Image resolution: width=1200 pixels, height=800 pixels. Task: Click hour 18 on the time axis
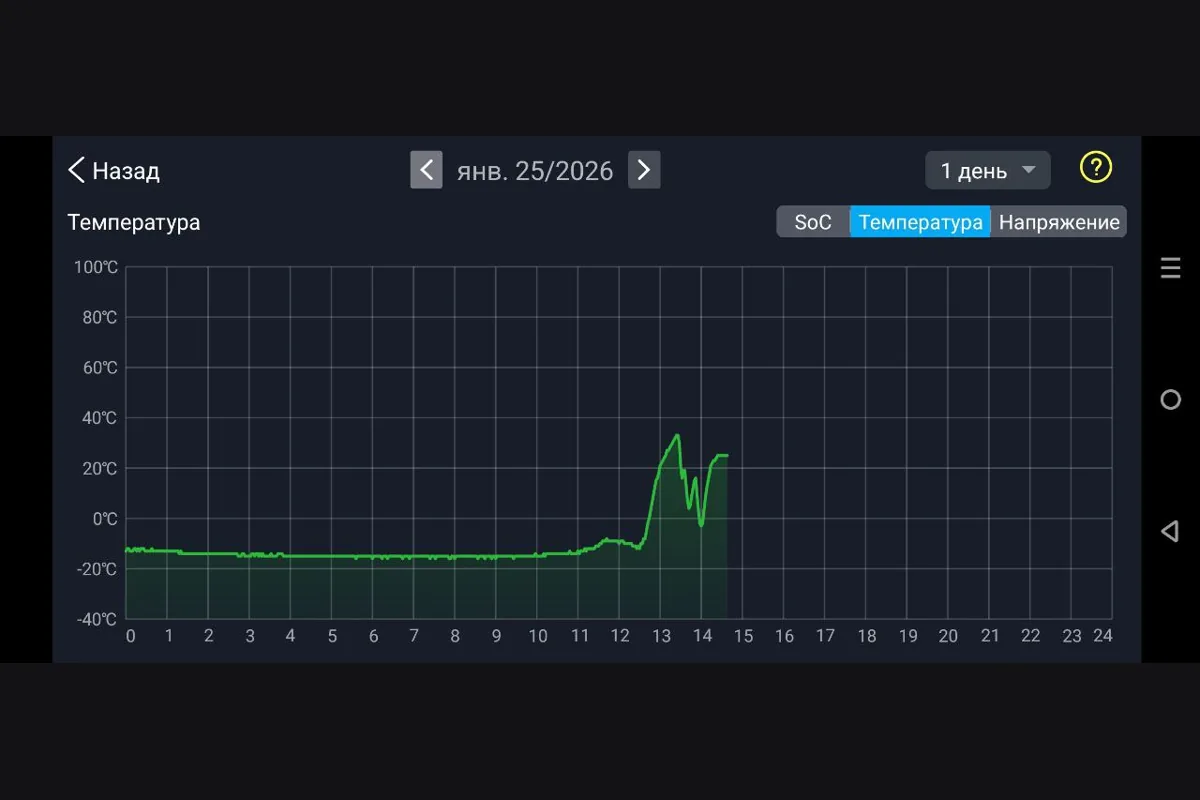coord(866,636)
